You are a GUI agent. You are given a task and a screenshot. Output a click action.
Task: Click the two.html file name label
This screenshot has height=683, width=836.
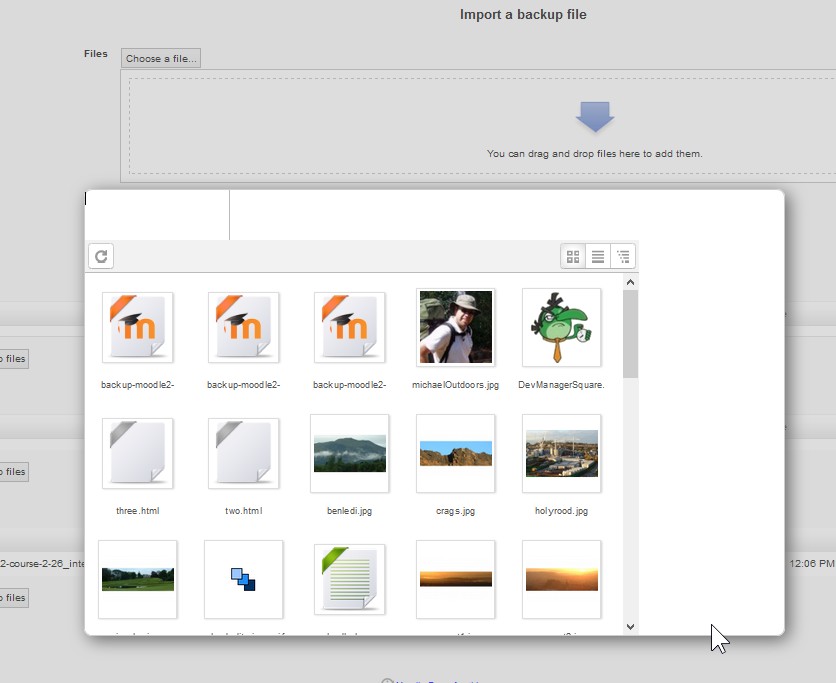click(244, 511)
